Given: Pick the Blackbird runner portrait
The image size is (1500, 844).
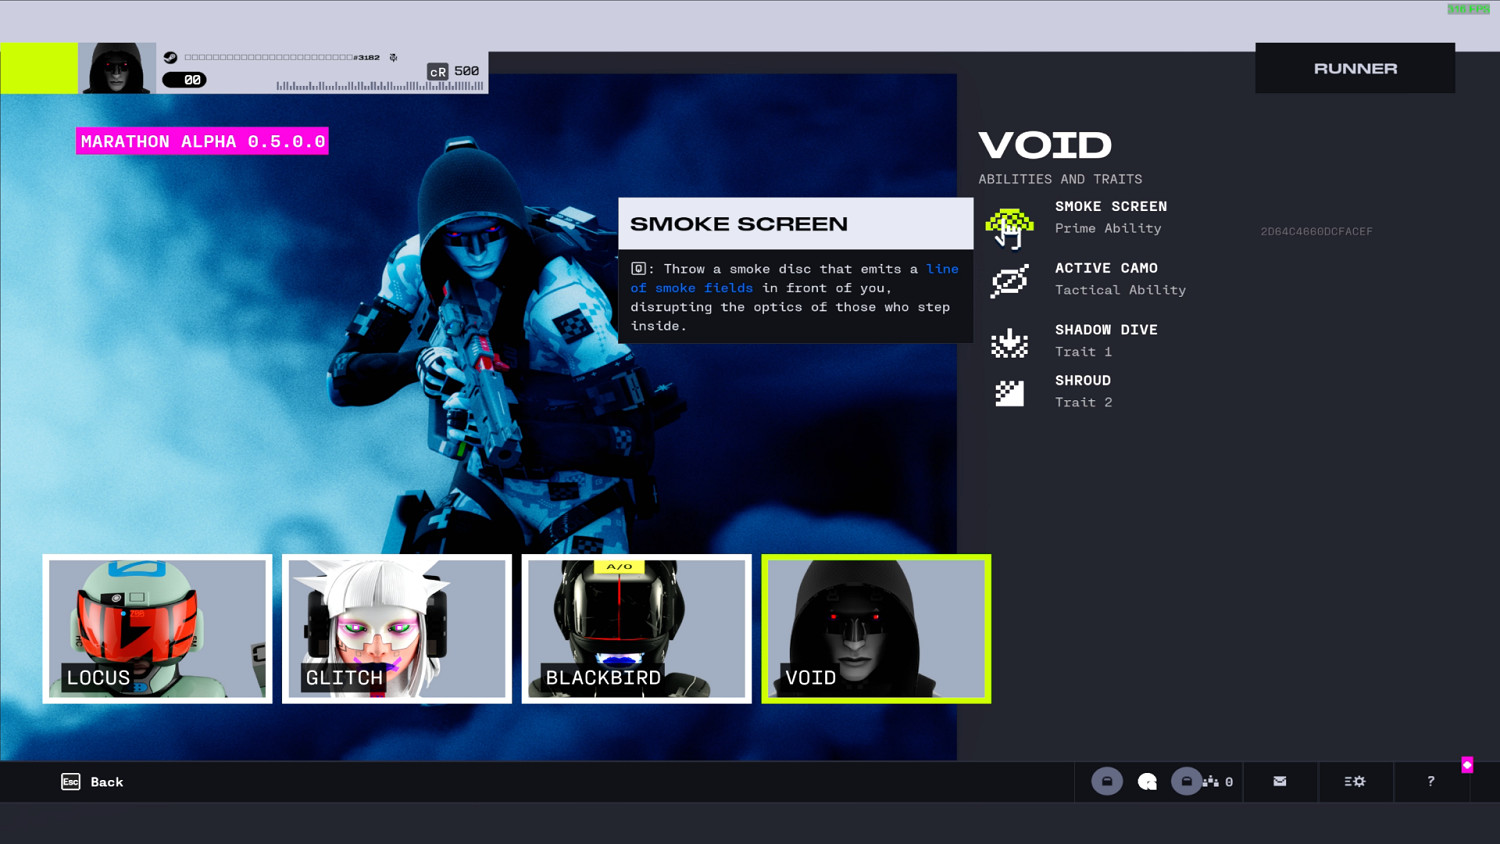Looking at the screenshot, I should 636,629.
